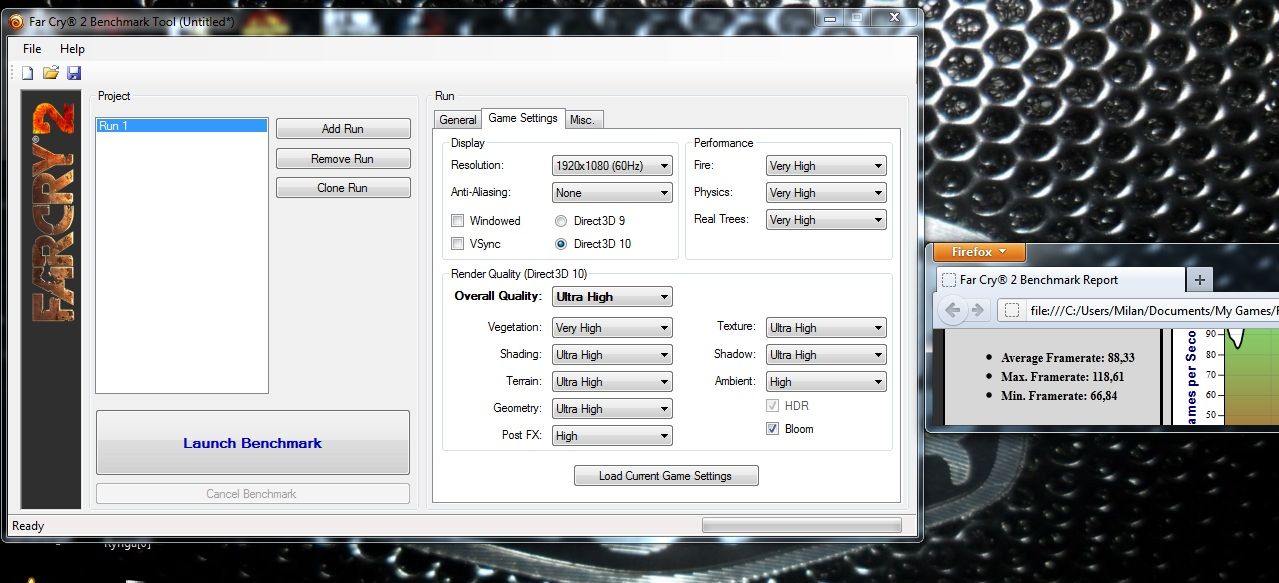Click Load Current Game Settings button
This screenshot has height=583, width=1279.
pyautogui.click(x=666, y=476)
